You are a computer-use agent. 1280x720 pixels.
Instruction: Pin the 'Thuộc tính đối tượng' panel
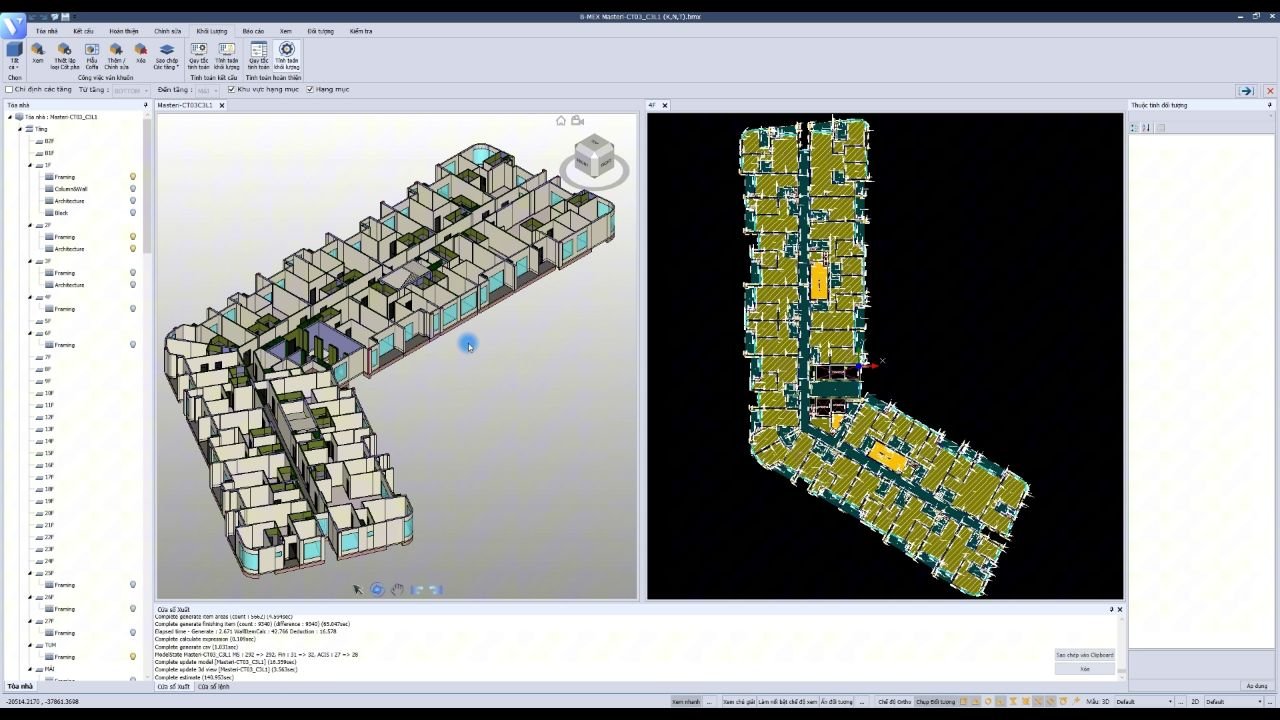tap(1270, 105)
